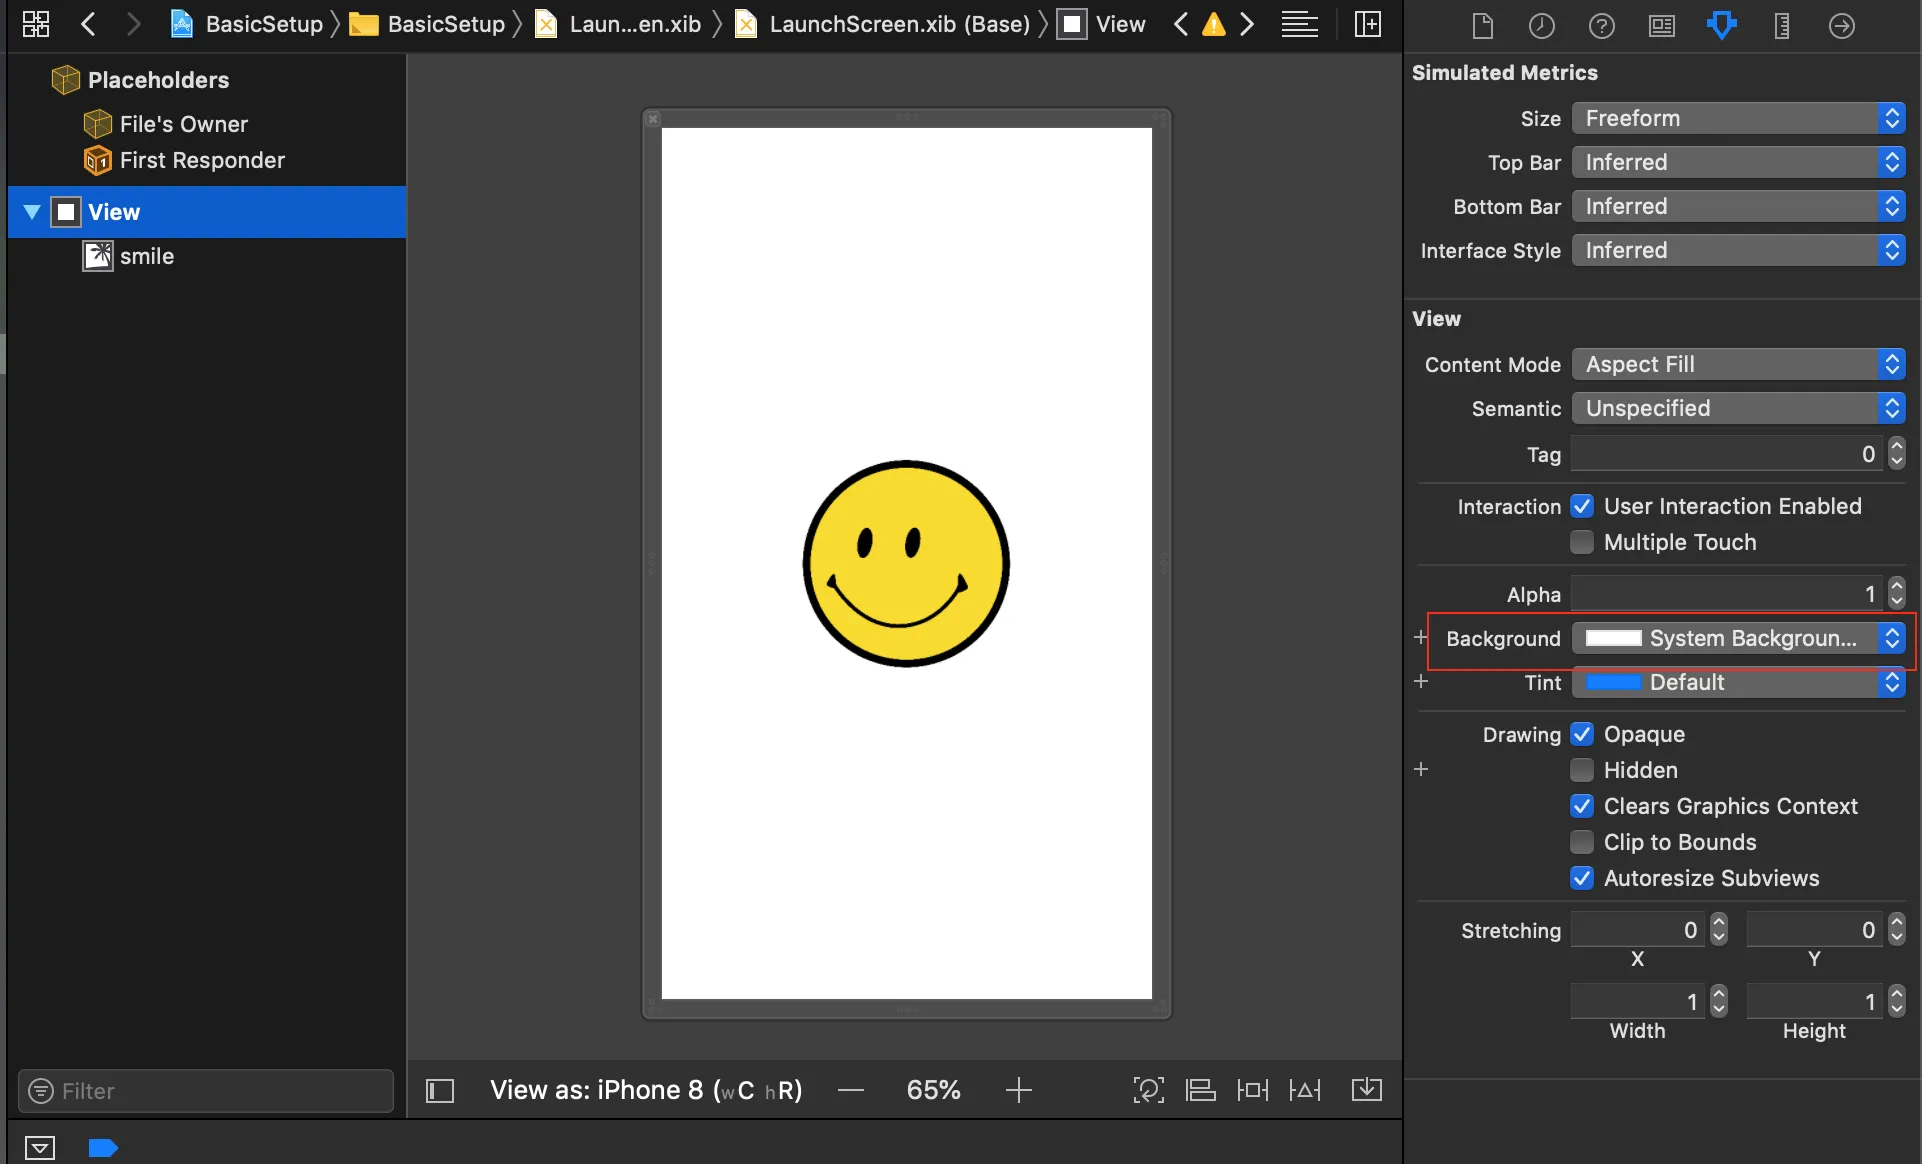Image resolution: width=1922 pixels, height=1164 pixels.
Task: Open the Size Freeform dropdown
Action: [1738, 118]
